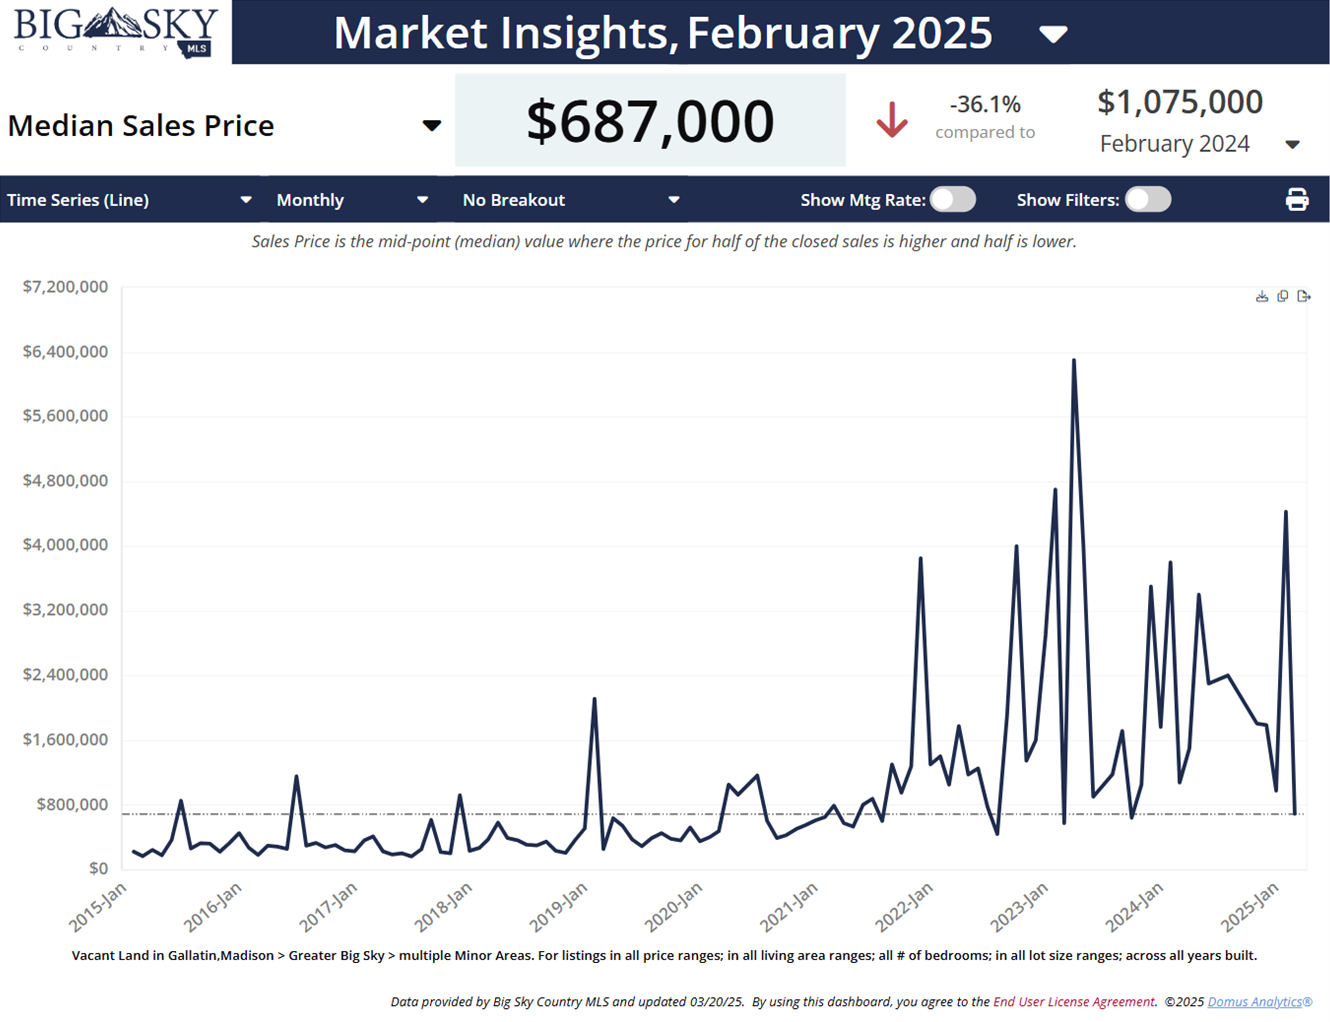Viewport: 1330px width, 1022px height.
Task: Click the 2025-Jan axis label
Action: [1250, 906]
